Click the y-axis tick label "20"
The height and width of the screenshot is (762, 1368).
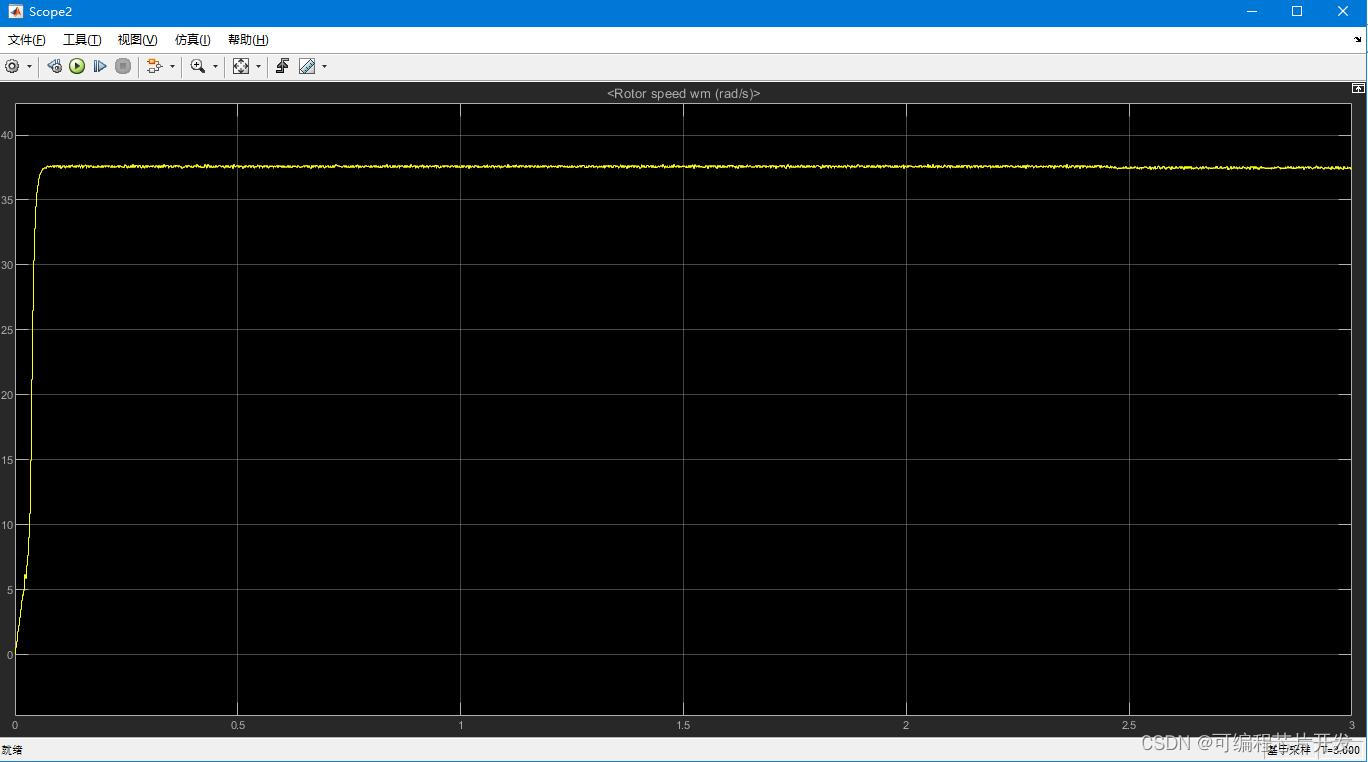coord(7,395)
